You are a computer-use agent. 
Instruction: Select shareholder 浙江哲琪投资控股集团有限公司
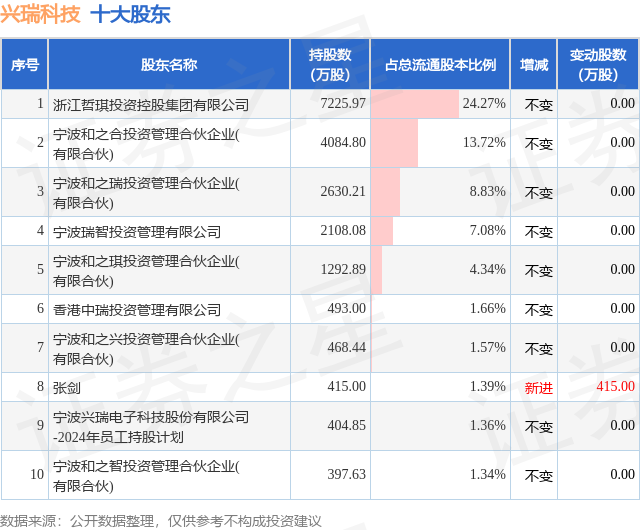[x=151, y=104]
